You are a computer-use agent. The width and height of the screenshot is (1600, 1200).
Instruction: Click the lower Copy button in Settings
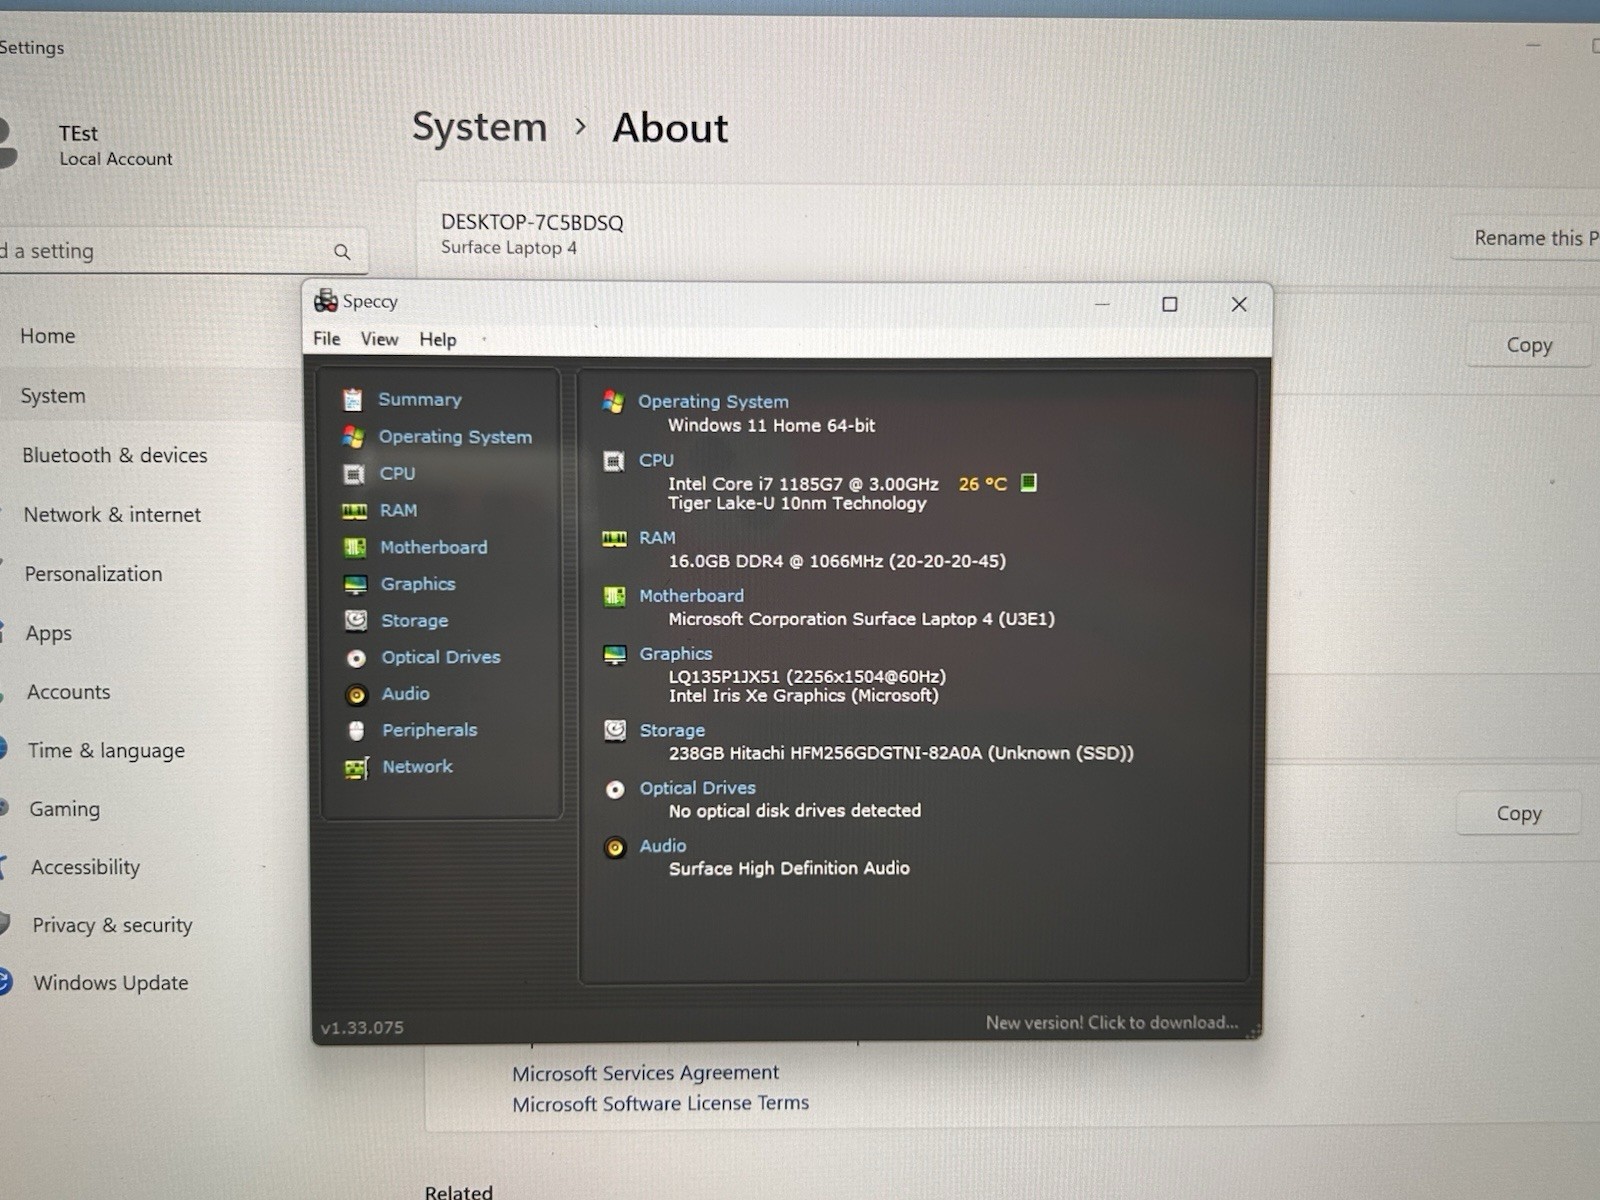(x=1518, y=814)
